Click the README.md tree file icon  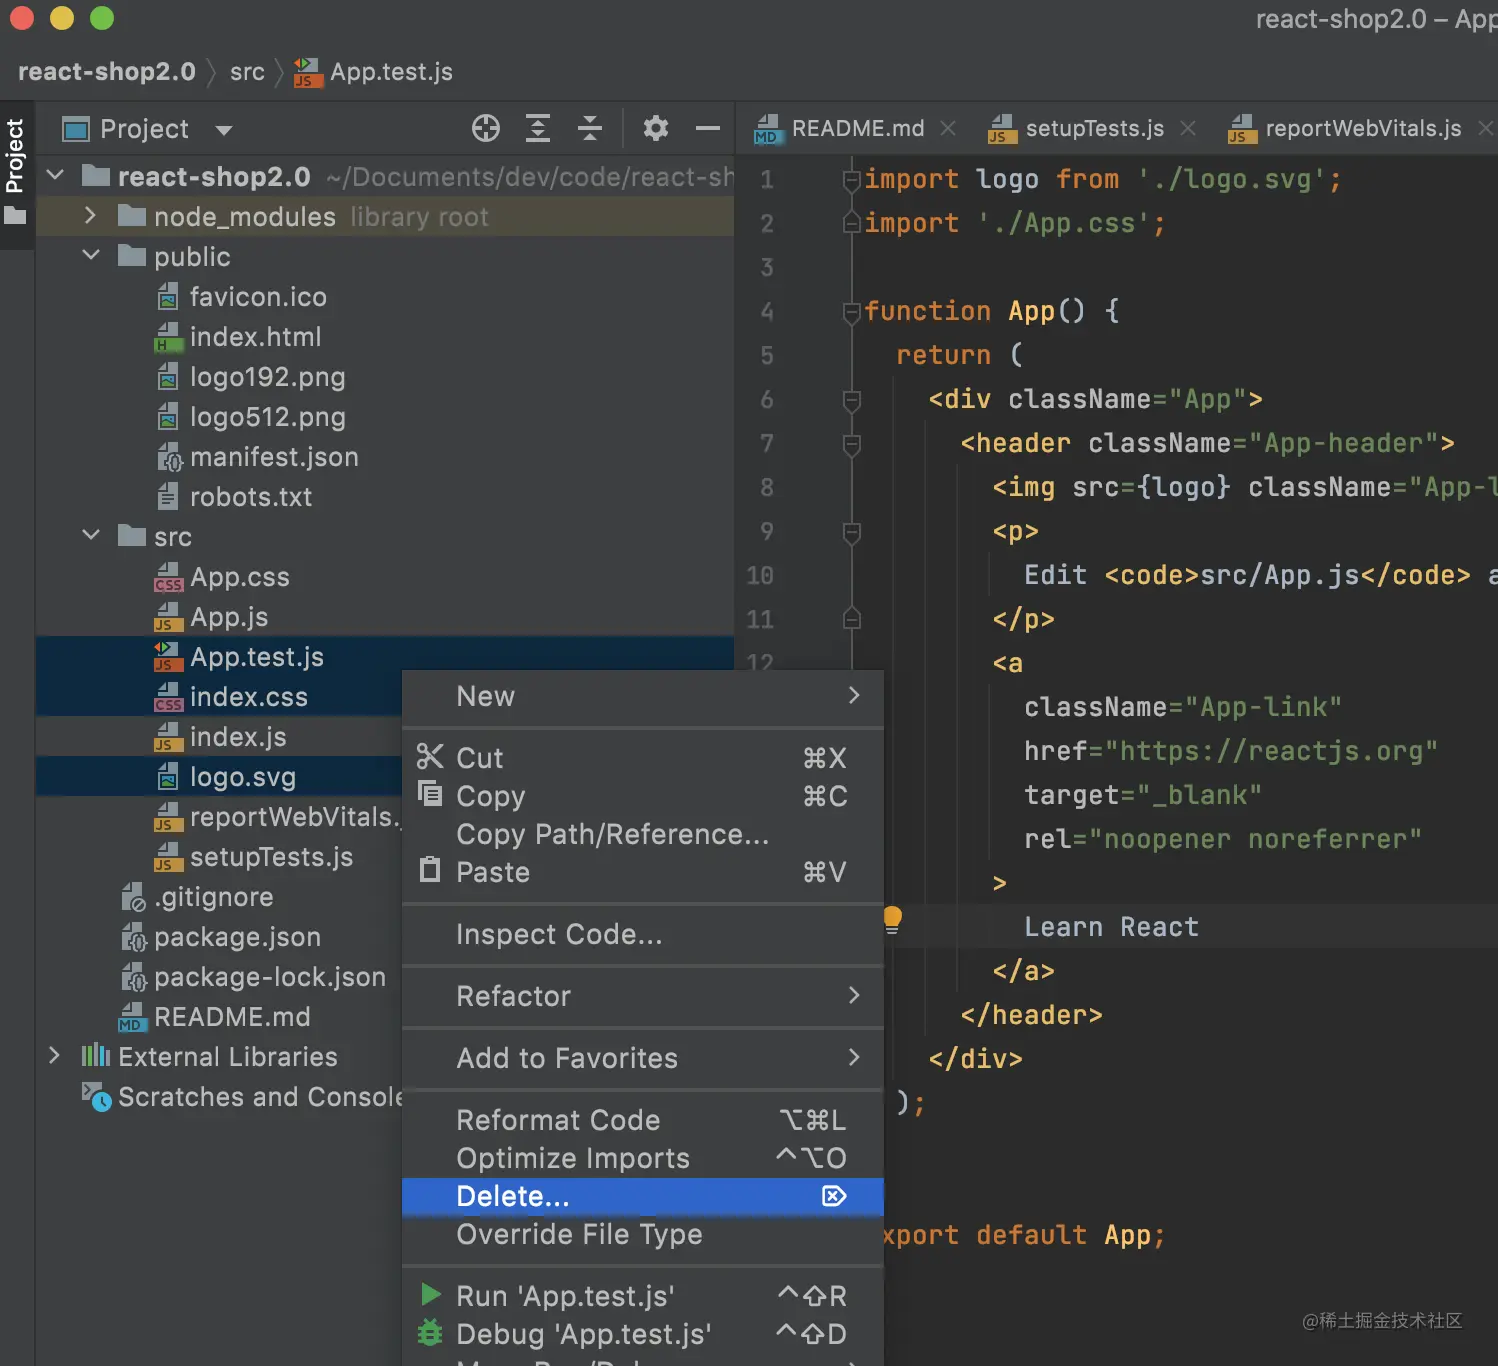[x=131, y=1017]
